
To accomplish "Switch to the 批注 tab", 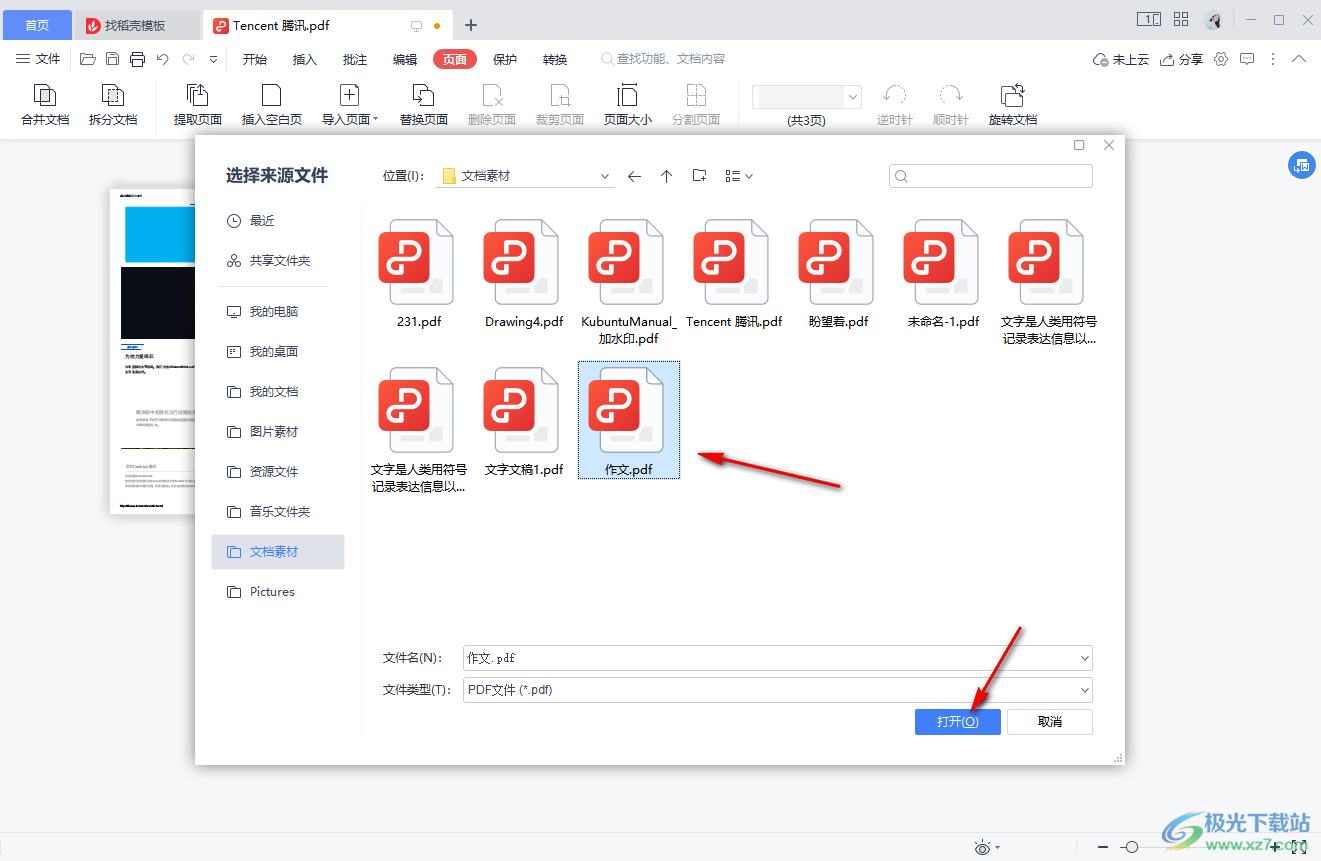I will click(355, 59).
